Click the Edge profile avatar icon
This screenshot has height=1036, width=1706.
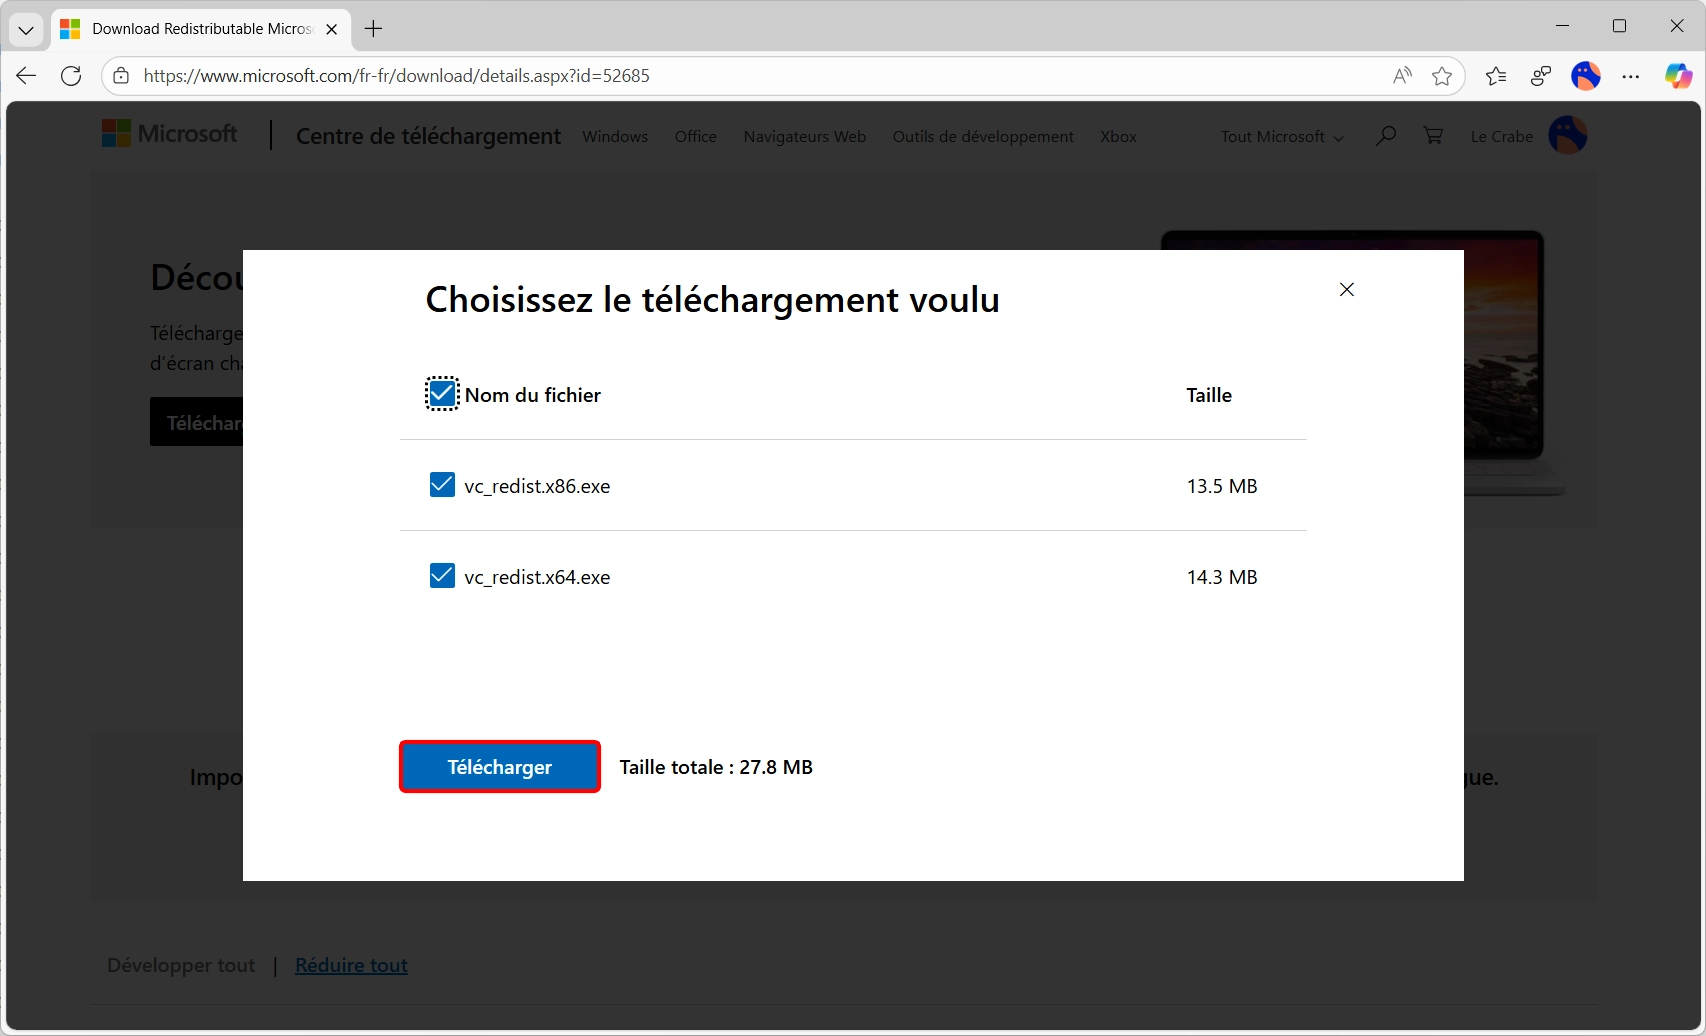click(1585, 76)
